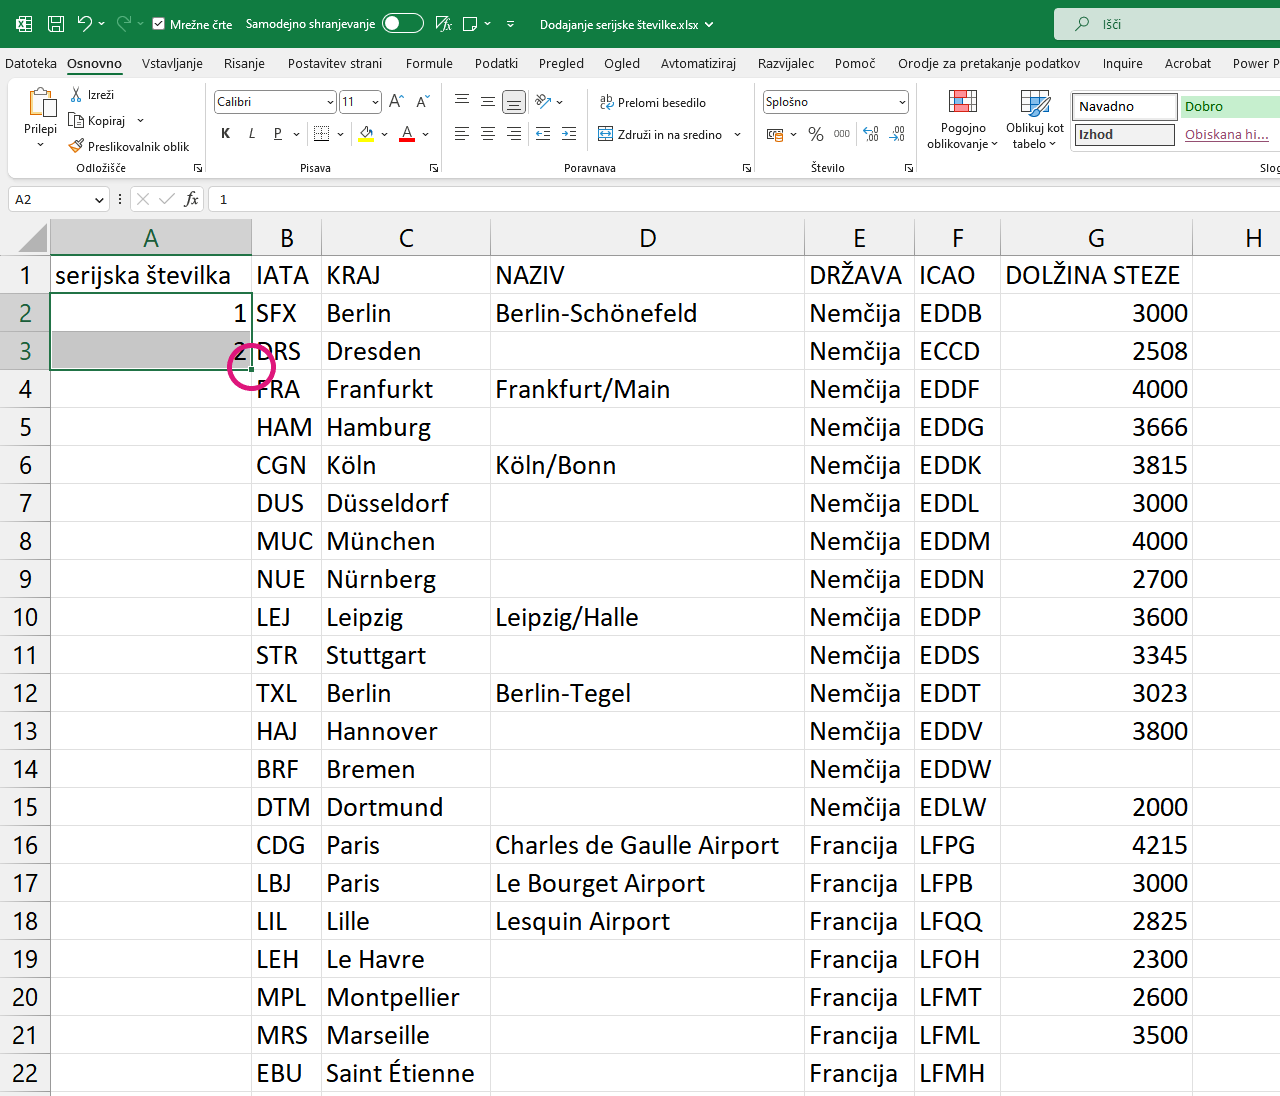Switch to the Podatki tab

point(496,63)
